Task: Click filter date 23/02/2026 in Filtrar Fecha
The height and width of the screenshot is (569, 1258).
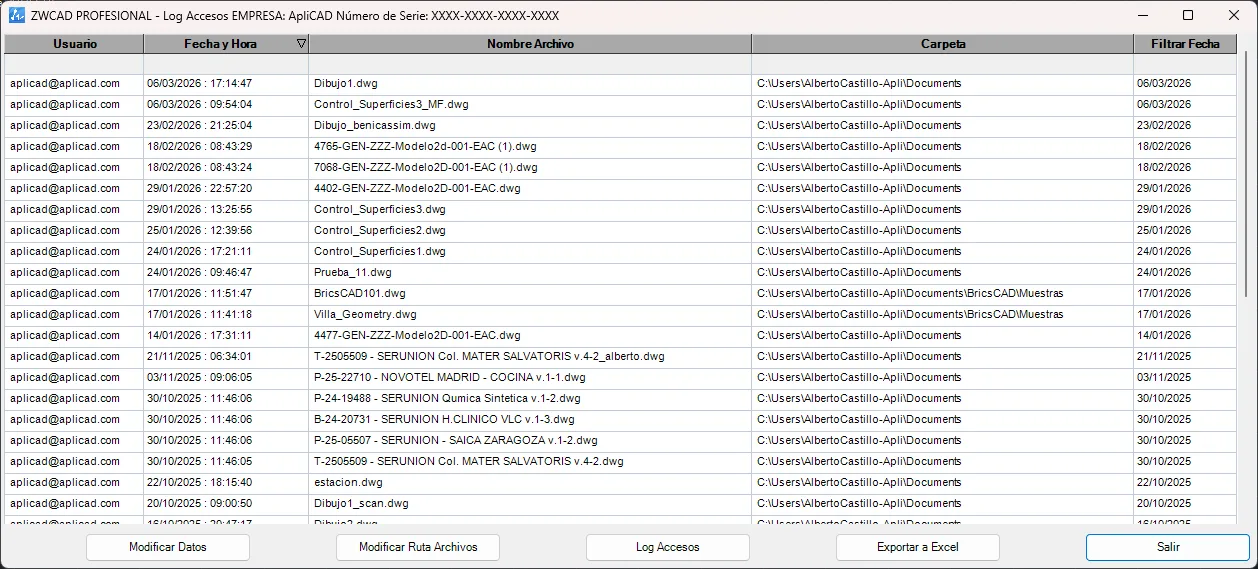Action: point(1164,125)
